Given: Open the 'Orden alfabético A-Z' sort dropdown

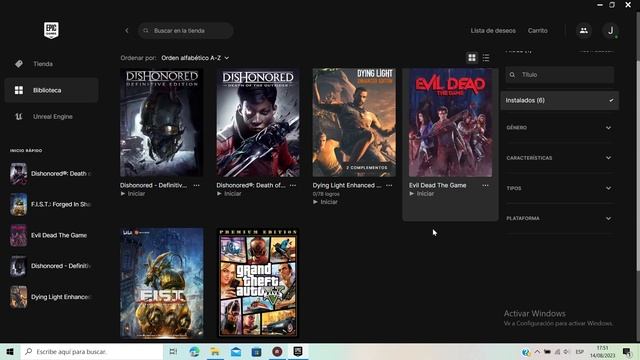Looking at the screenshot, I should tap(195, 58).
